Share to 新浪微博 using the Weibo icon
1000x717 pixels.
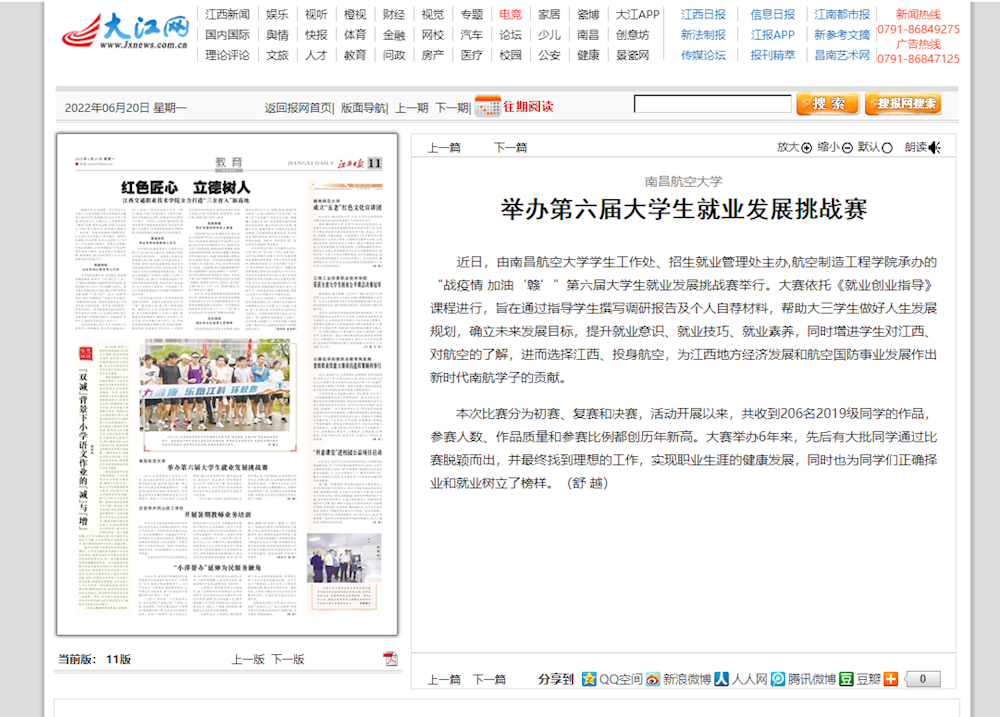click(x=653, y=679)
